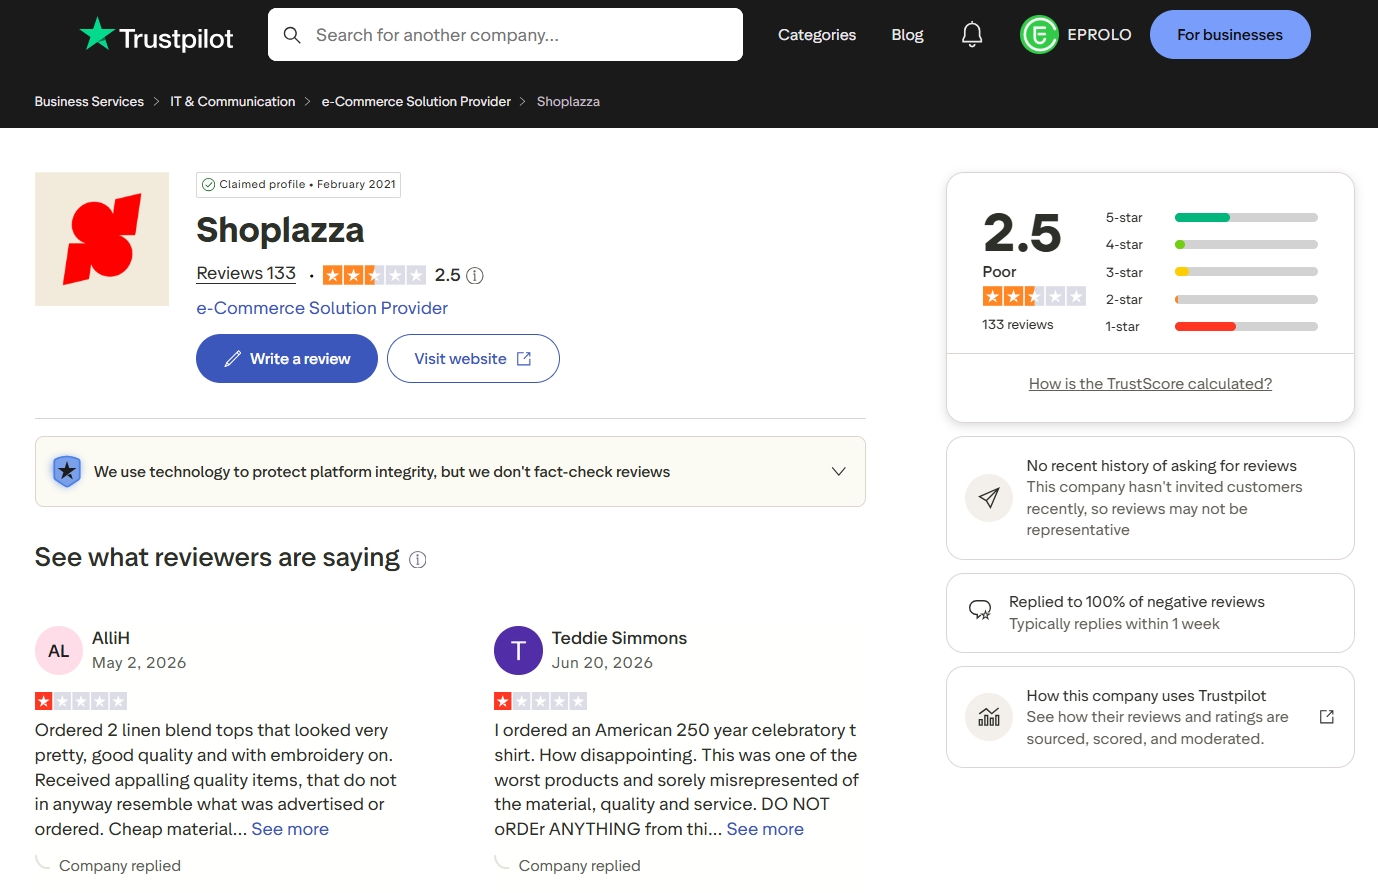
Task: Expand AlliH's review with See more
Action: coord(290,829)
